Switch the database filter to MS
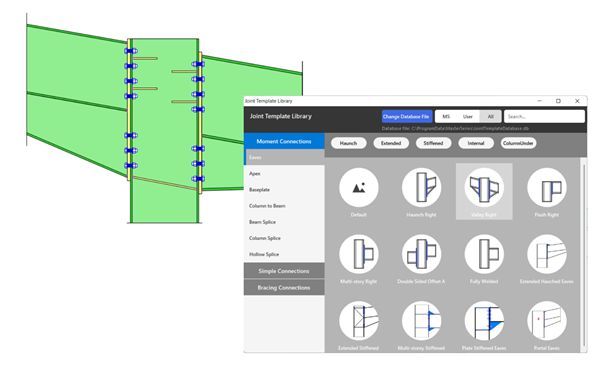The image size is (600, 366). [446, 116]
